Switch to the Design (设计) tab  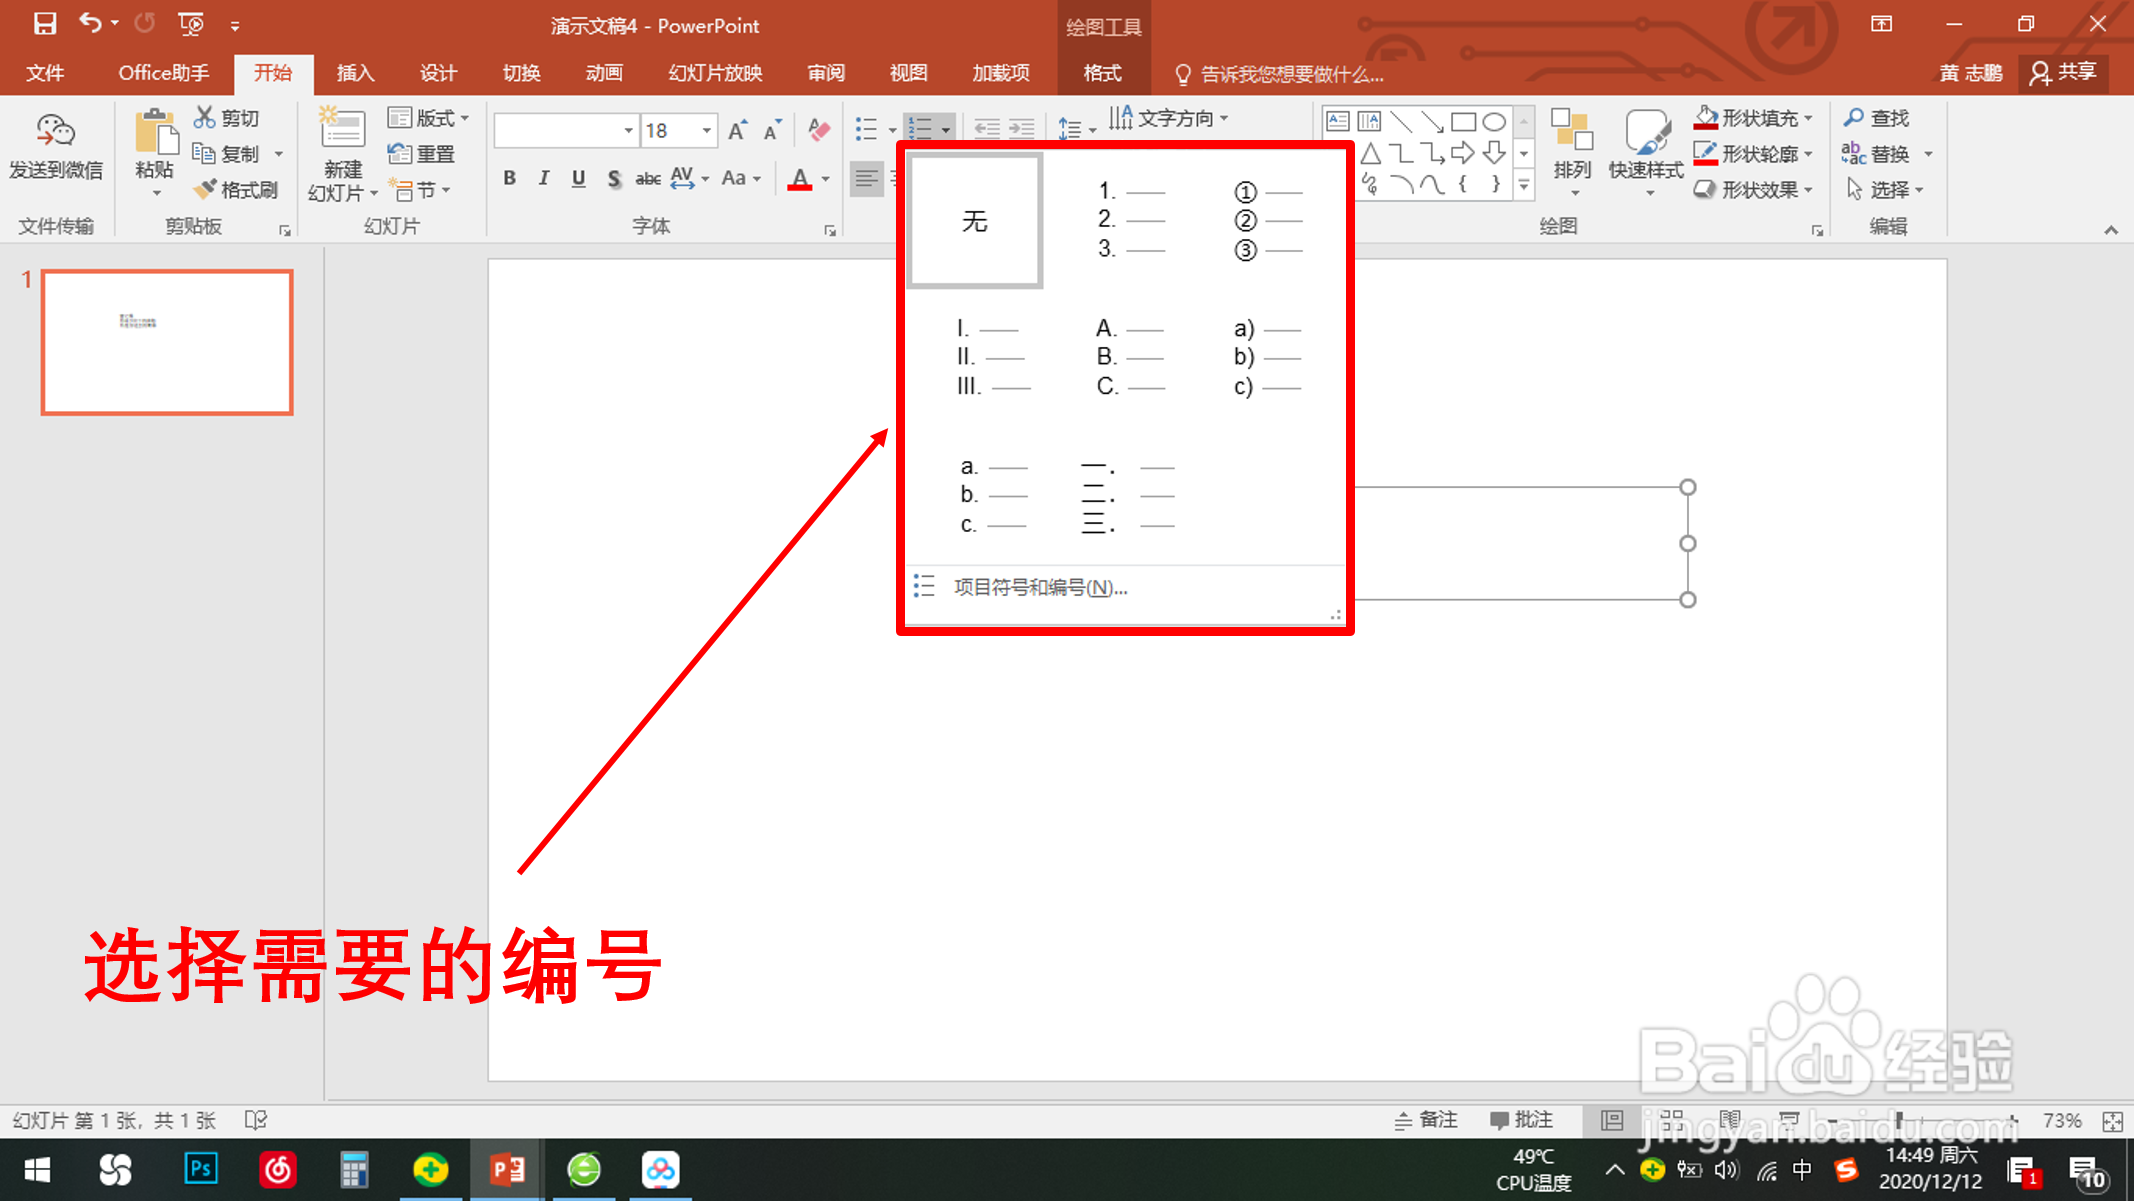[438, 73]
